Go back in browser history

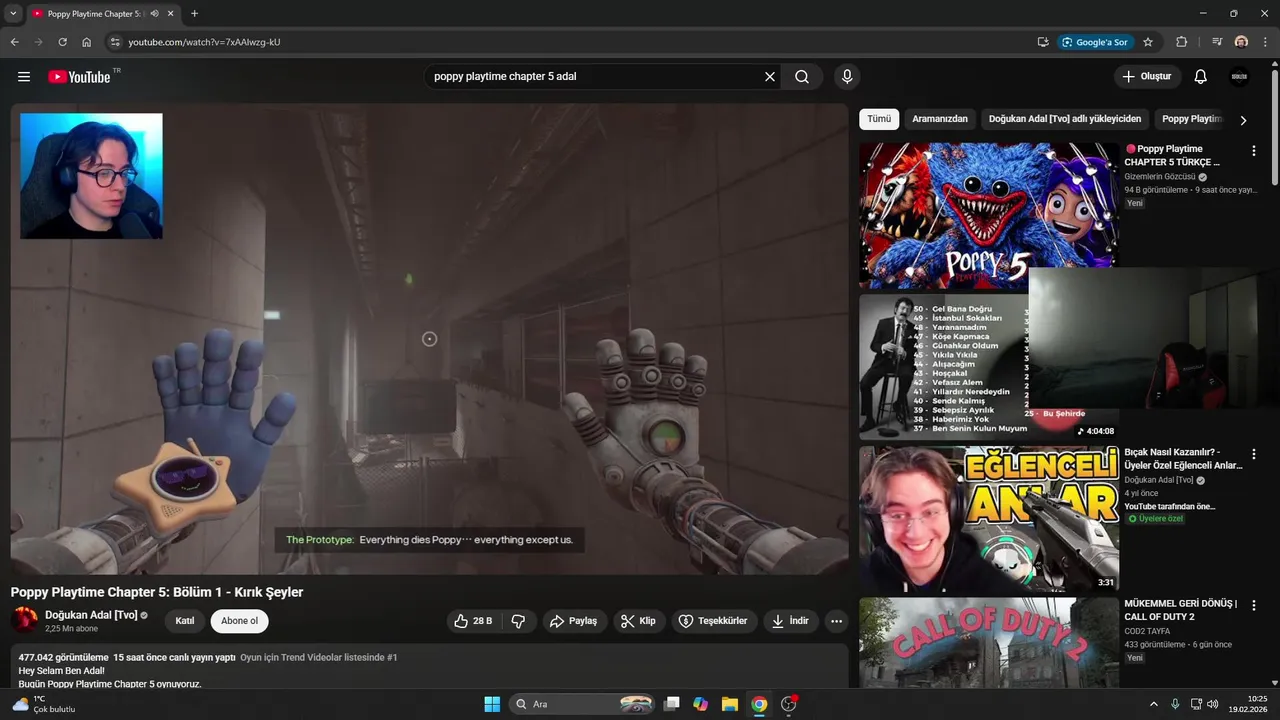click(x=14, y=42)
